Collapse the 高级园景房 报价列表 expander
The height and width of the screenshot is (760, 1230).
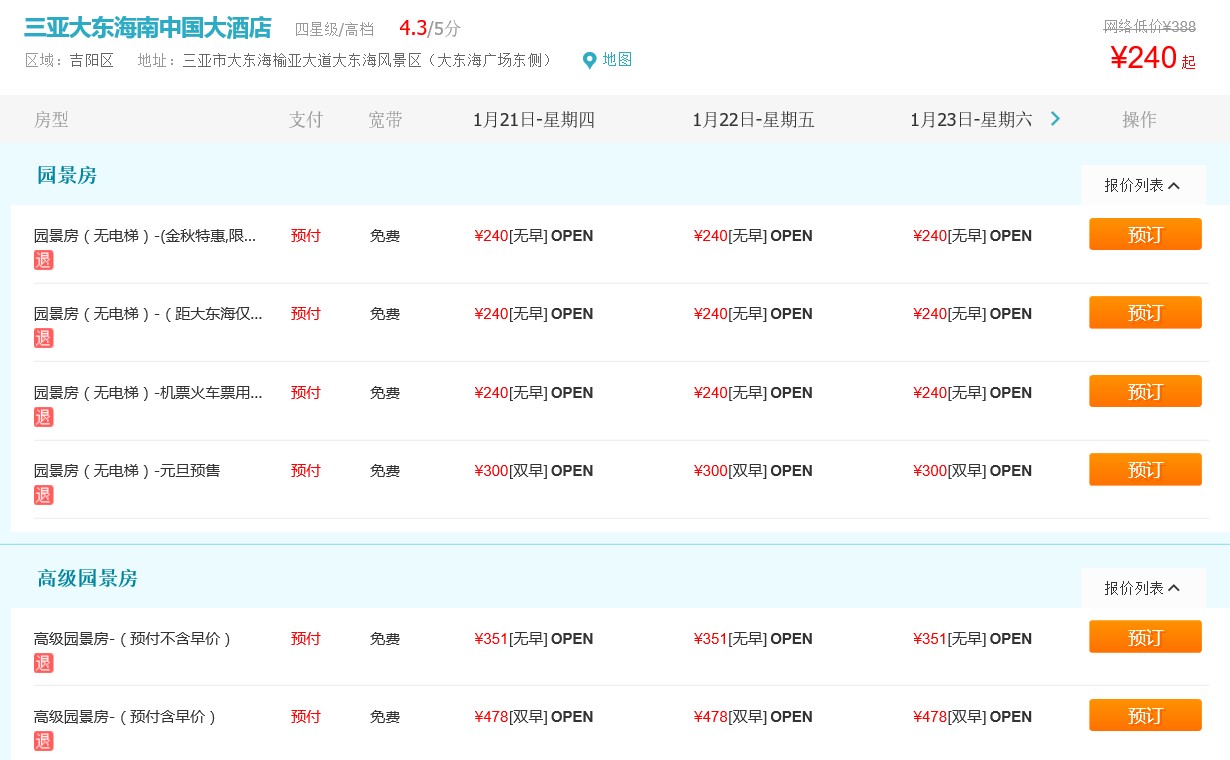point(1142,588)
